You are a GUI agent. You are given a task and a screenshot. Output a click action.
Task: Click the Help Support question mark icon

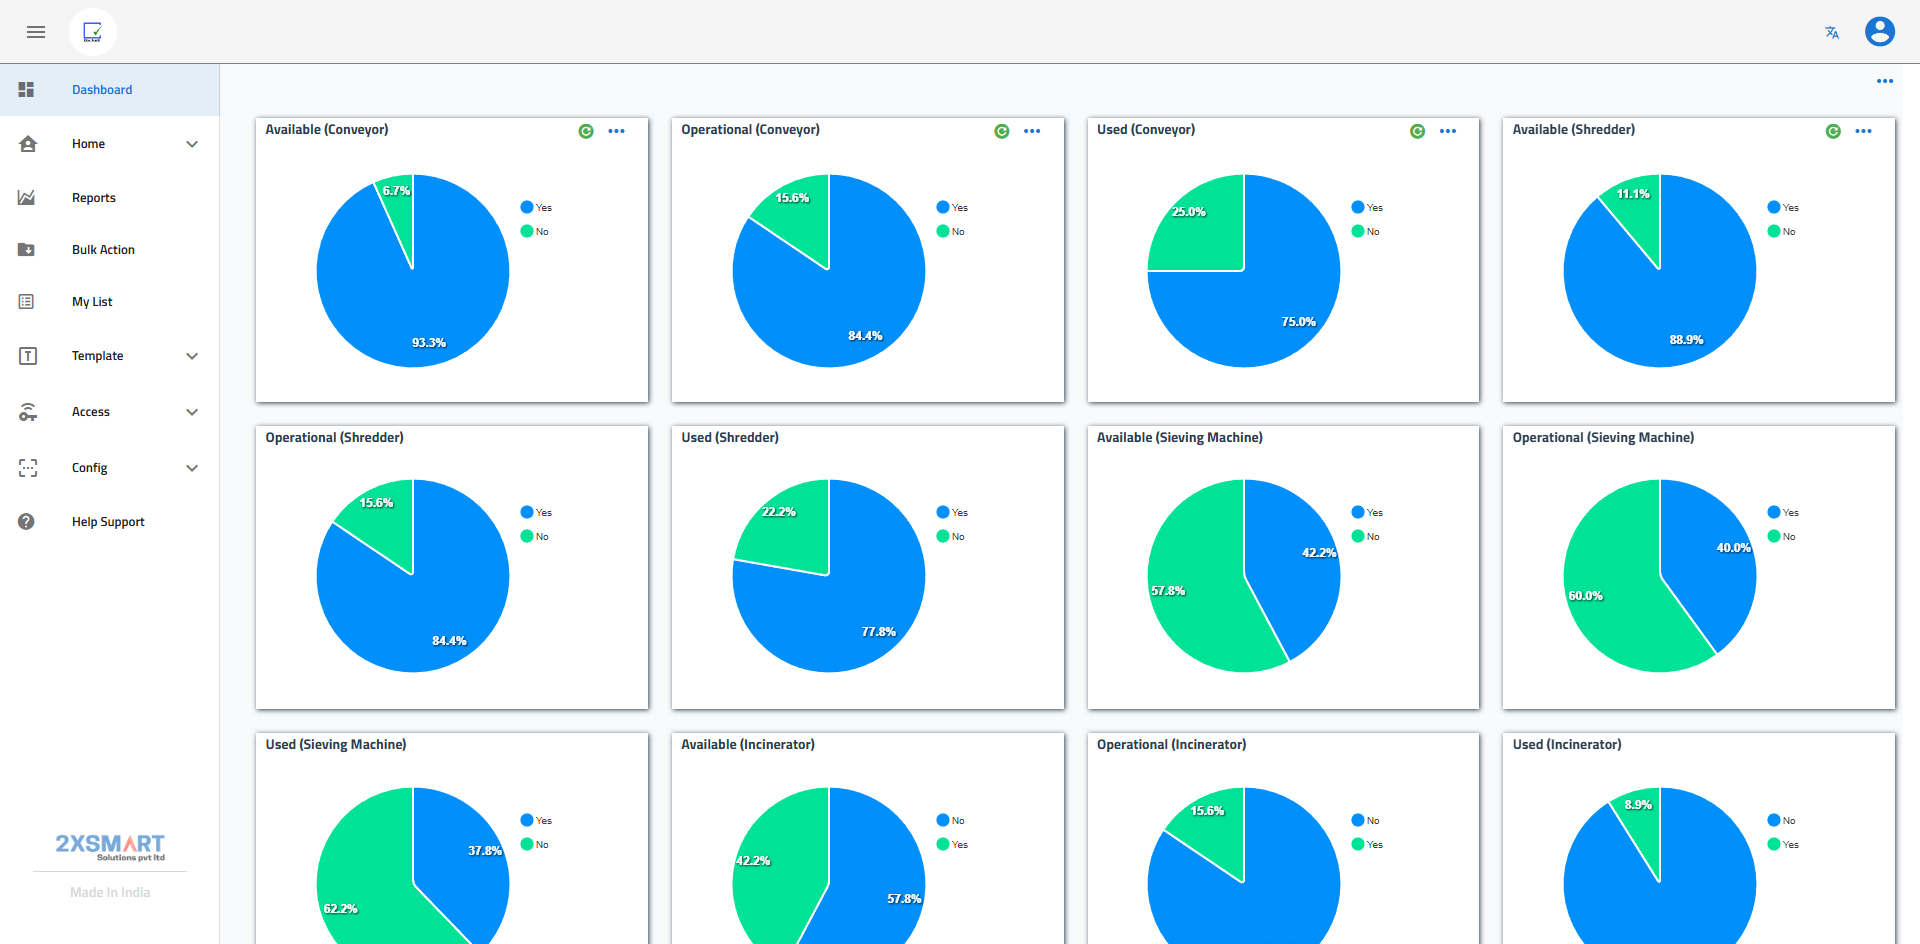pyautogui.click(x=27, y=522)
